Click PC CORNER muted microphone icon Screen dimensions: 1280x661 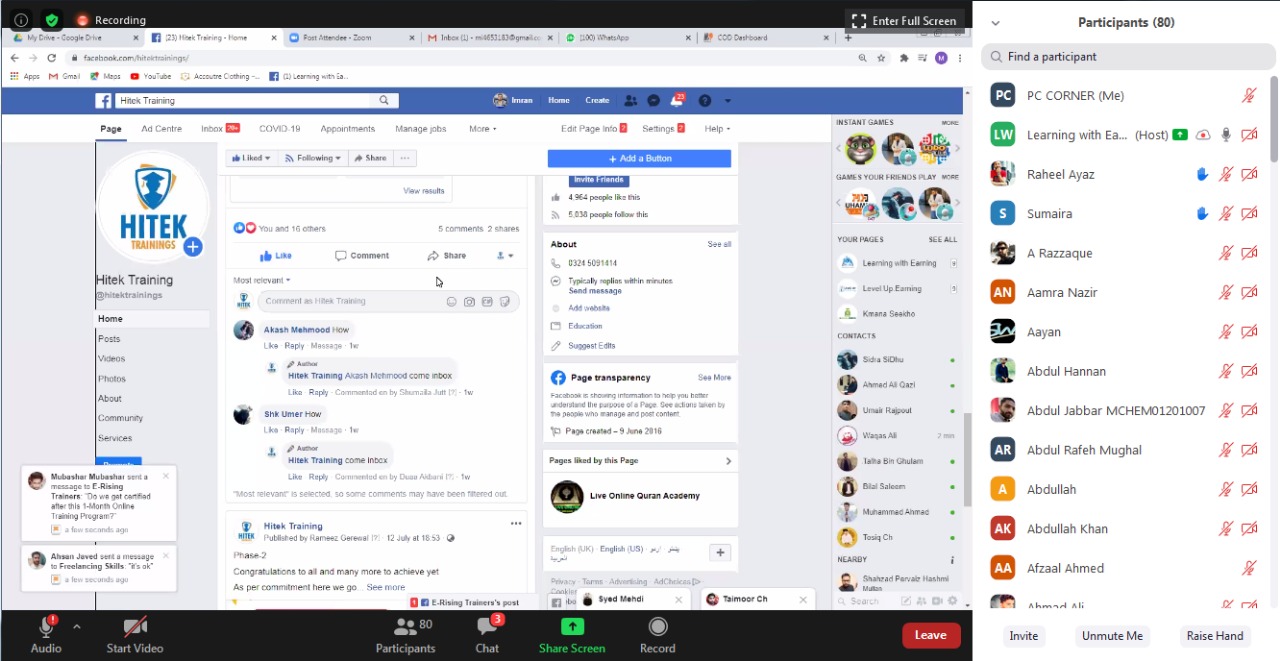[x=1249, y=96]
